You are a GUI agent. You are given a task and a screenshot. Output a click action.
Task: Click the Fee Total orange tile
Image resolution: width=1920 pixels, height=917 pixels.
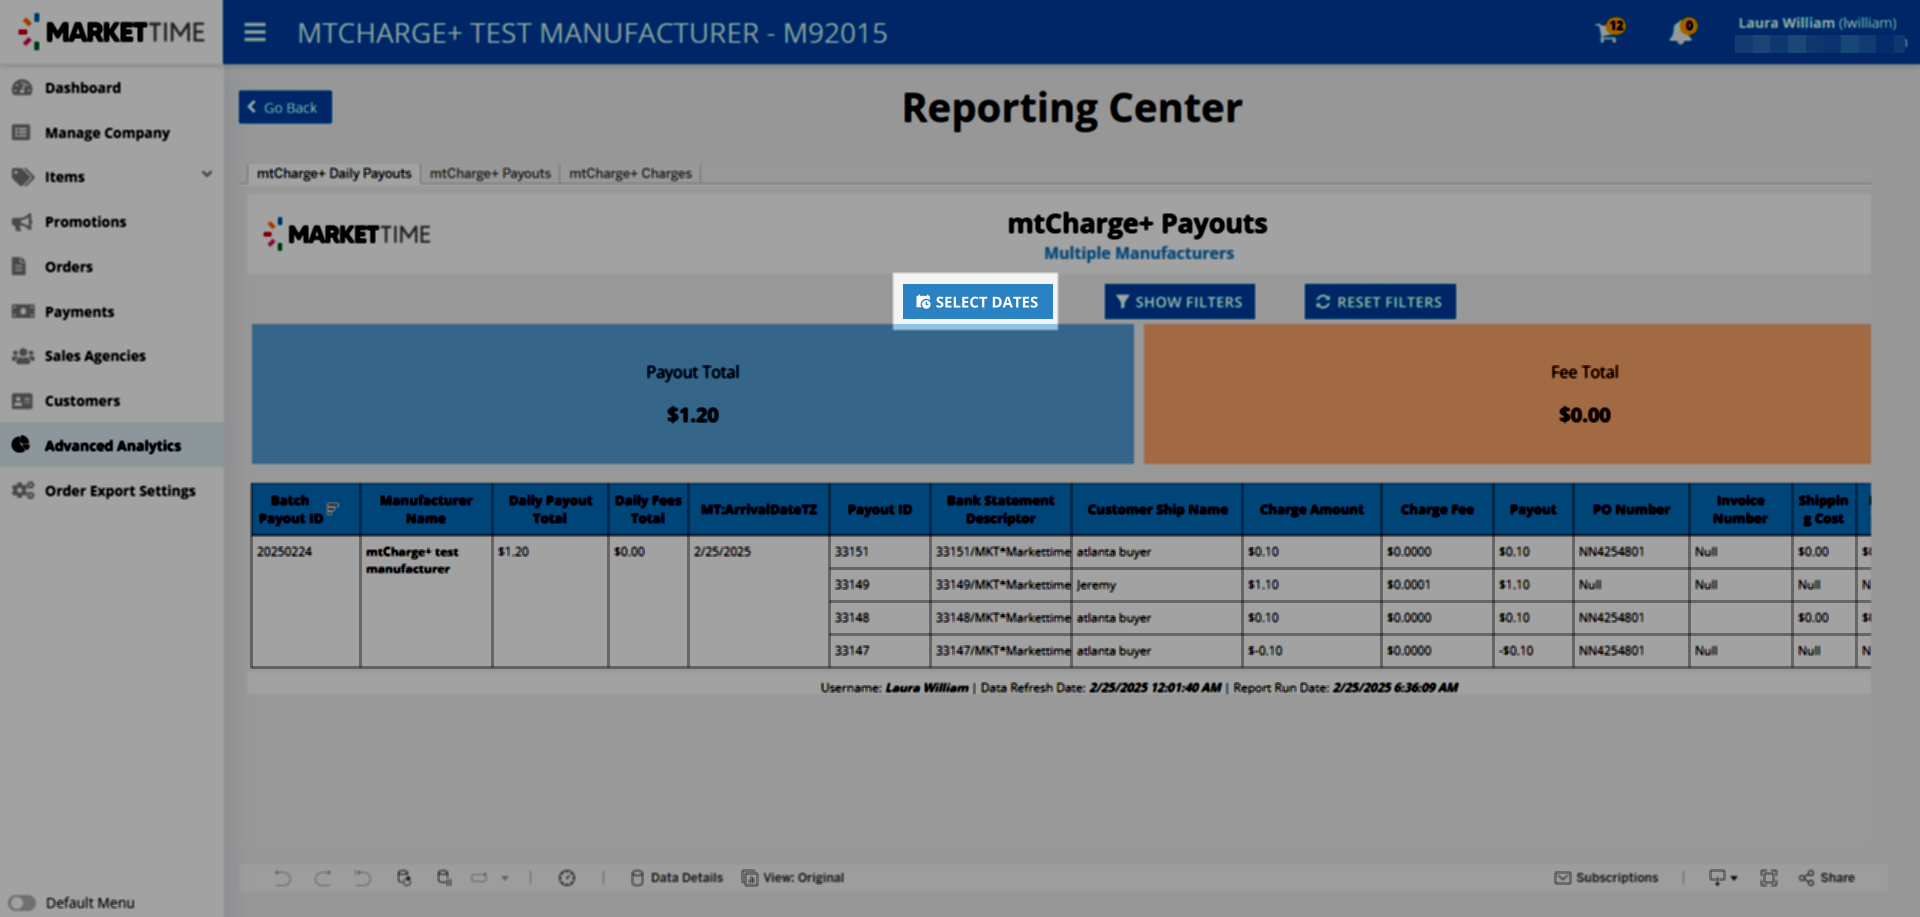coord(1507,394)
